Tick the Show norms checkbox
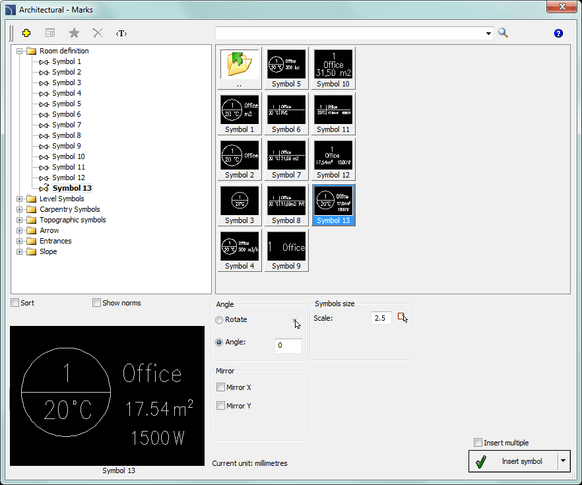Image resolution: width=582 pixels, height=485 pixels. coord(96,302)
